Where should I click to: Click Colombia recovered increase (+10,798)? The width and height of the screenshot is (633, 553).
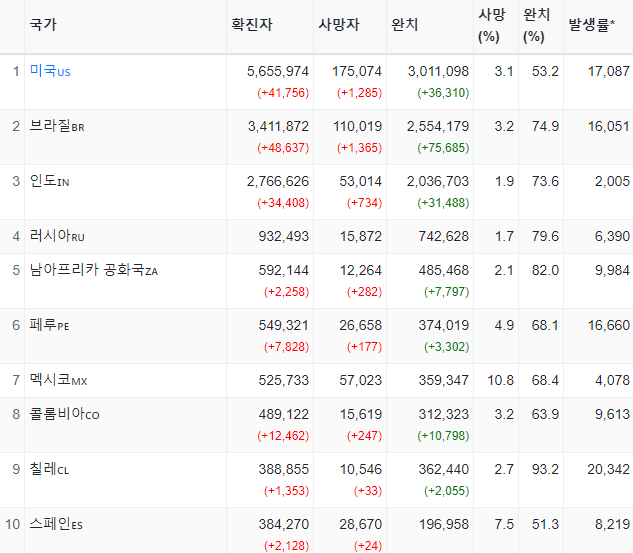coord(443,436)
